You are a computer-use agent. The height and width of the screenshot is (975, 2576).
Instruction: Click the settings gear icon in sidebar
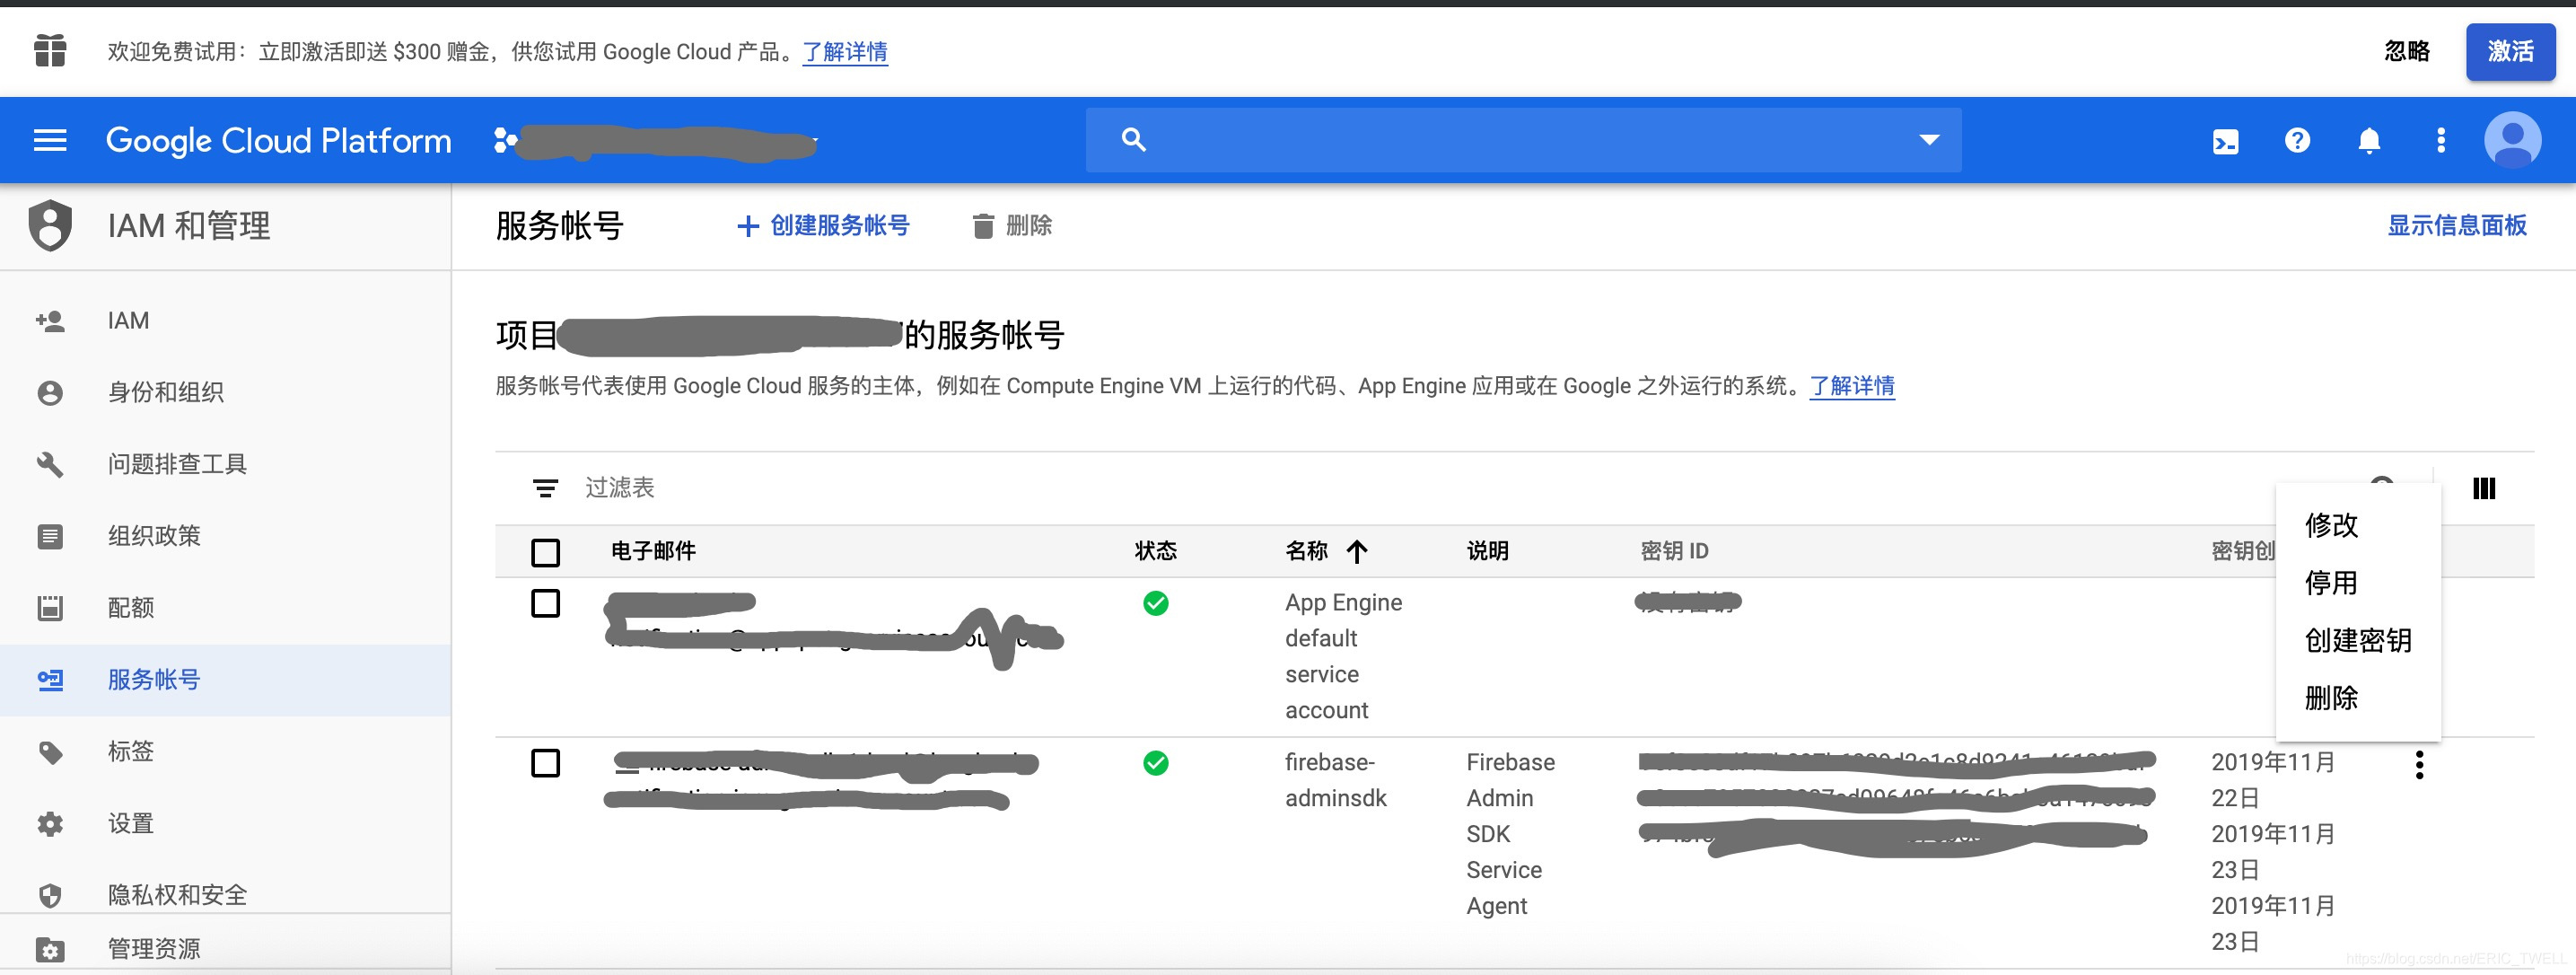[x=50, y=824]
